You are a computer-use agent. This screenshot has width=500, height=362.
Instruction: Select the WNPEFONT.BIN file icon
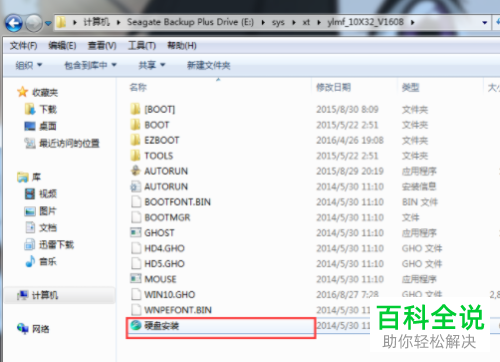pos(136,310)
